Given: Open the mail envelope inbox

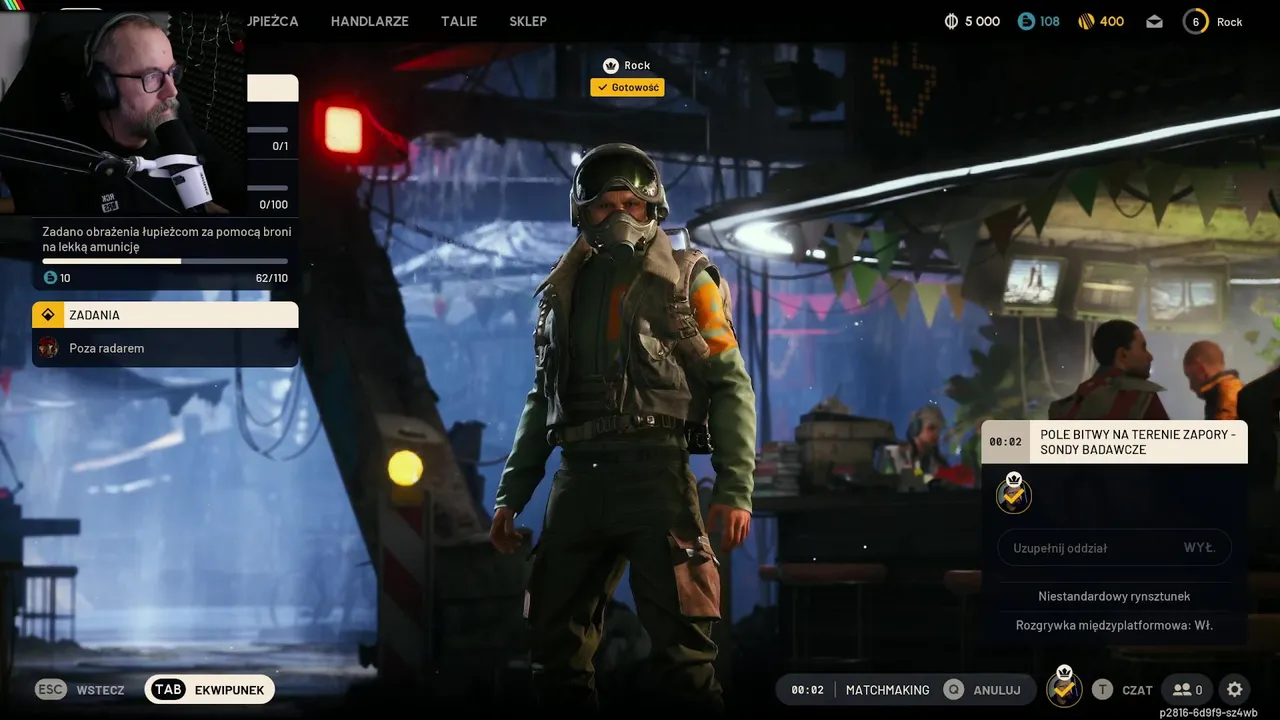Looking at the screenshot, I should (x=1154, y=21).
